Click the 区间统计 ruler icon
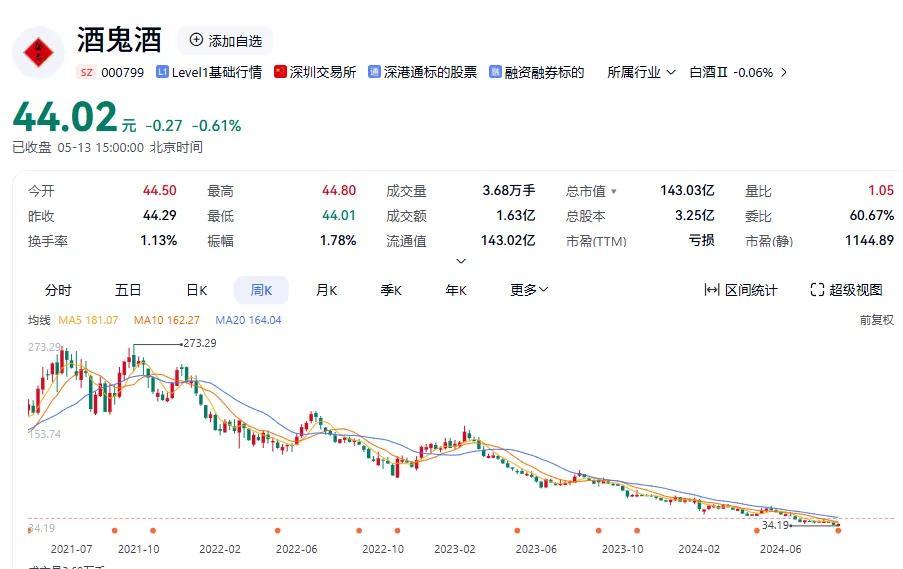Screen dimensions: 903x569 [712, 290]
